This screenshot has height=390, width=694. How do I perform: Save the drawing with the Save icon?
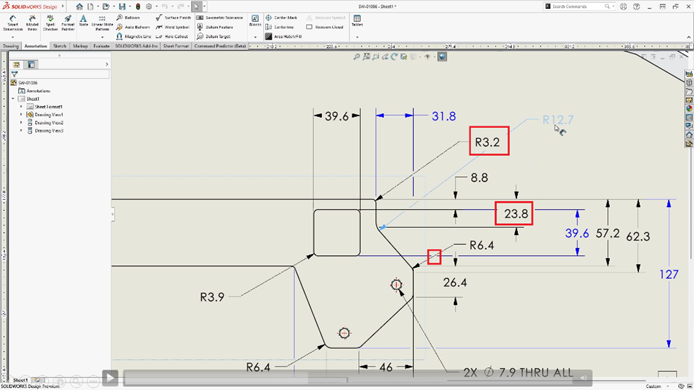pos(122,6)
